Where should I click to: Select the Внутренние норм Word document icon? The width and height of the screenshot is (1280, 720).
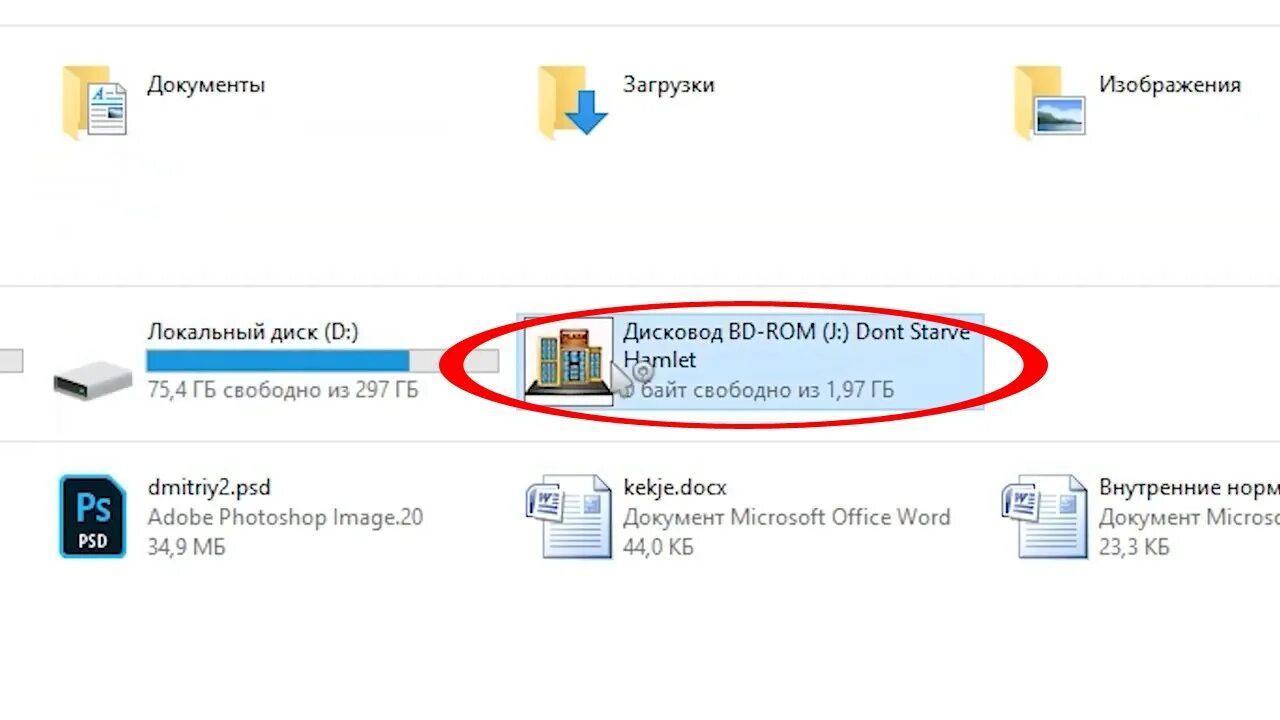1045,516
